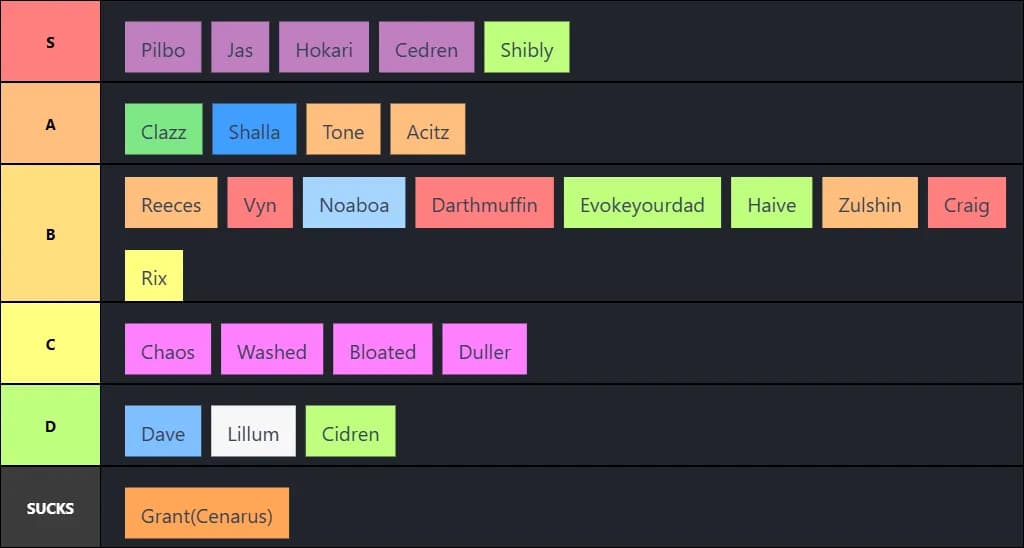Click the Darthmuffin tile
Image resolution: width=1024 pixels, height=548 pixels.
(x=484, y=203)
